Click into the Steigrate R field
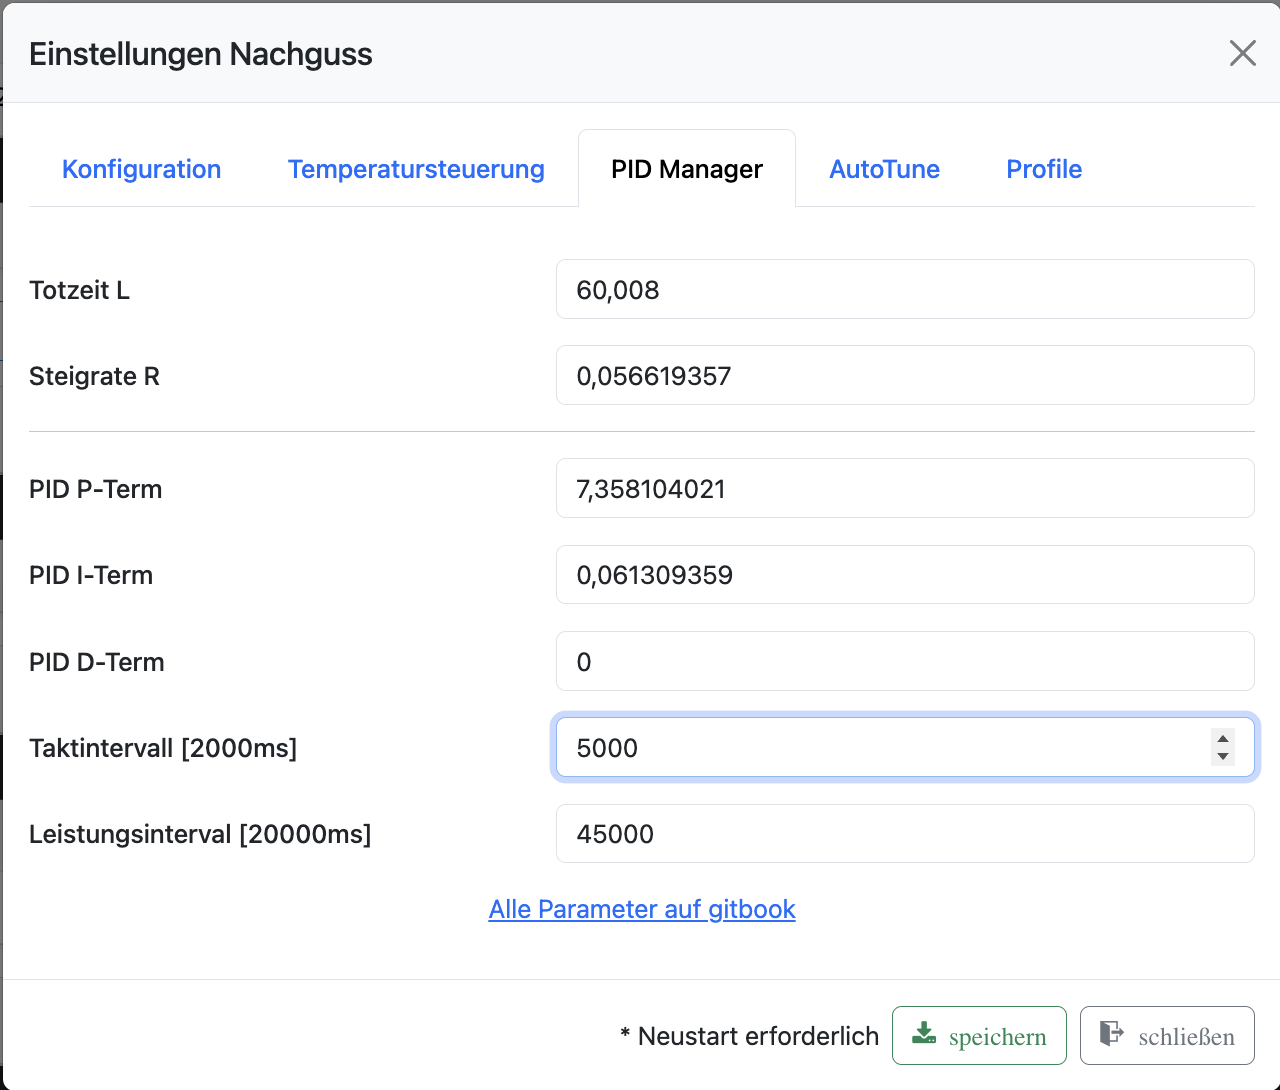This screenshot has width=1280, height=1090. (x=904, y=376)
